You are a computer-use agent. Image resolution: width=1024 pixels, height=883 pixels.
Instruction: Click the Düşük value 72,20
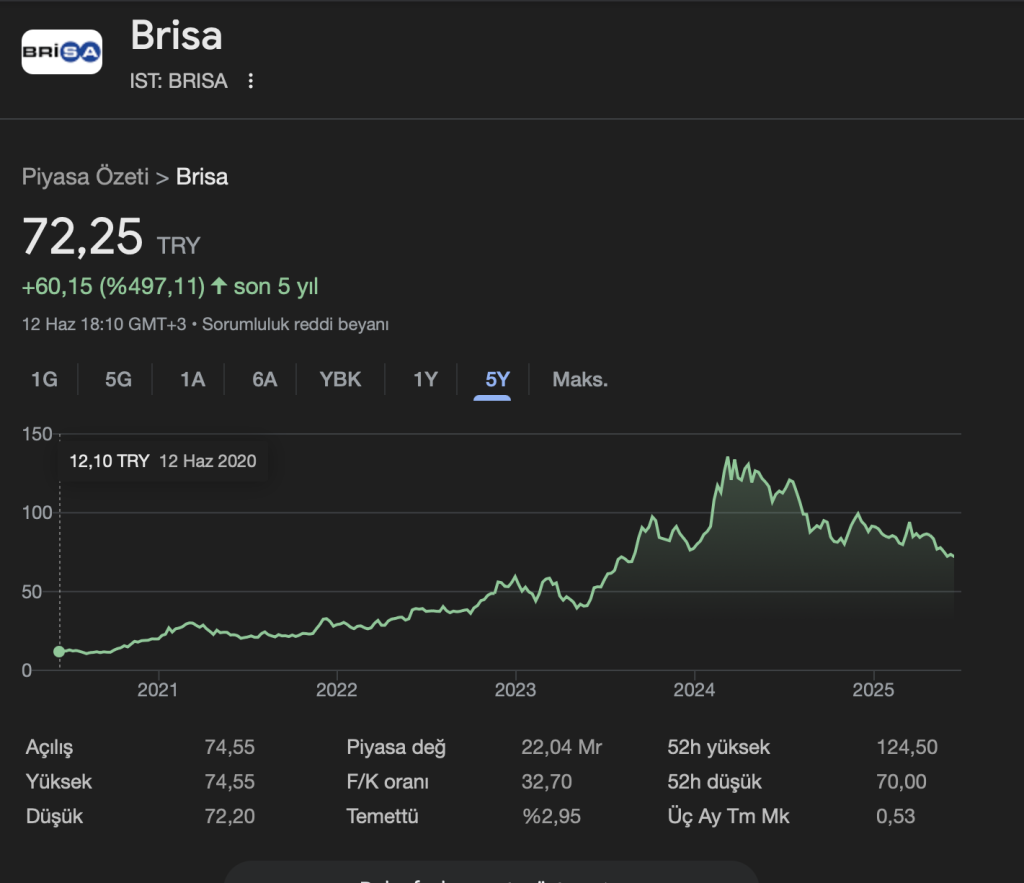229,816
